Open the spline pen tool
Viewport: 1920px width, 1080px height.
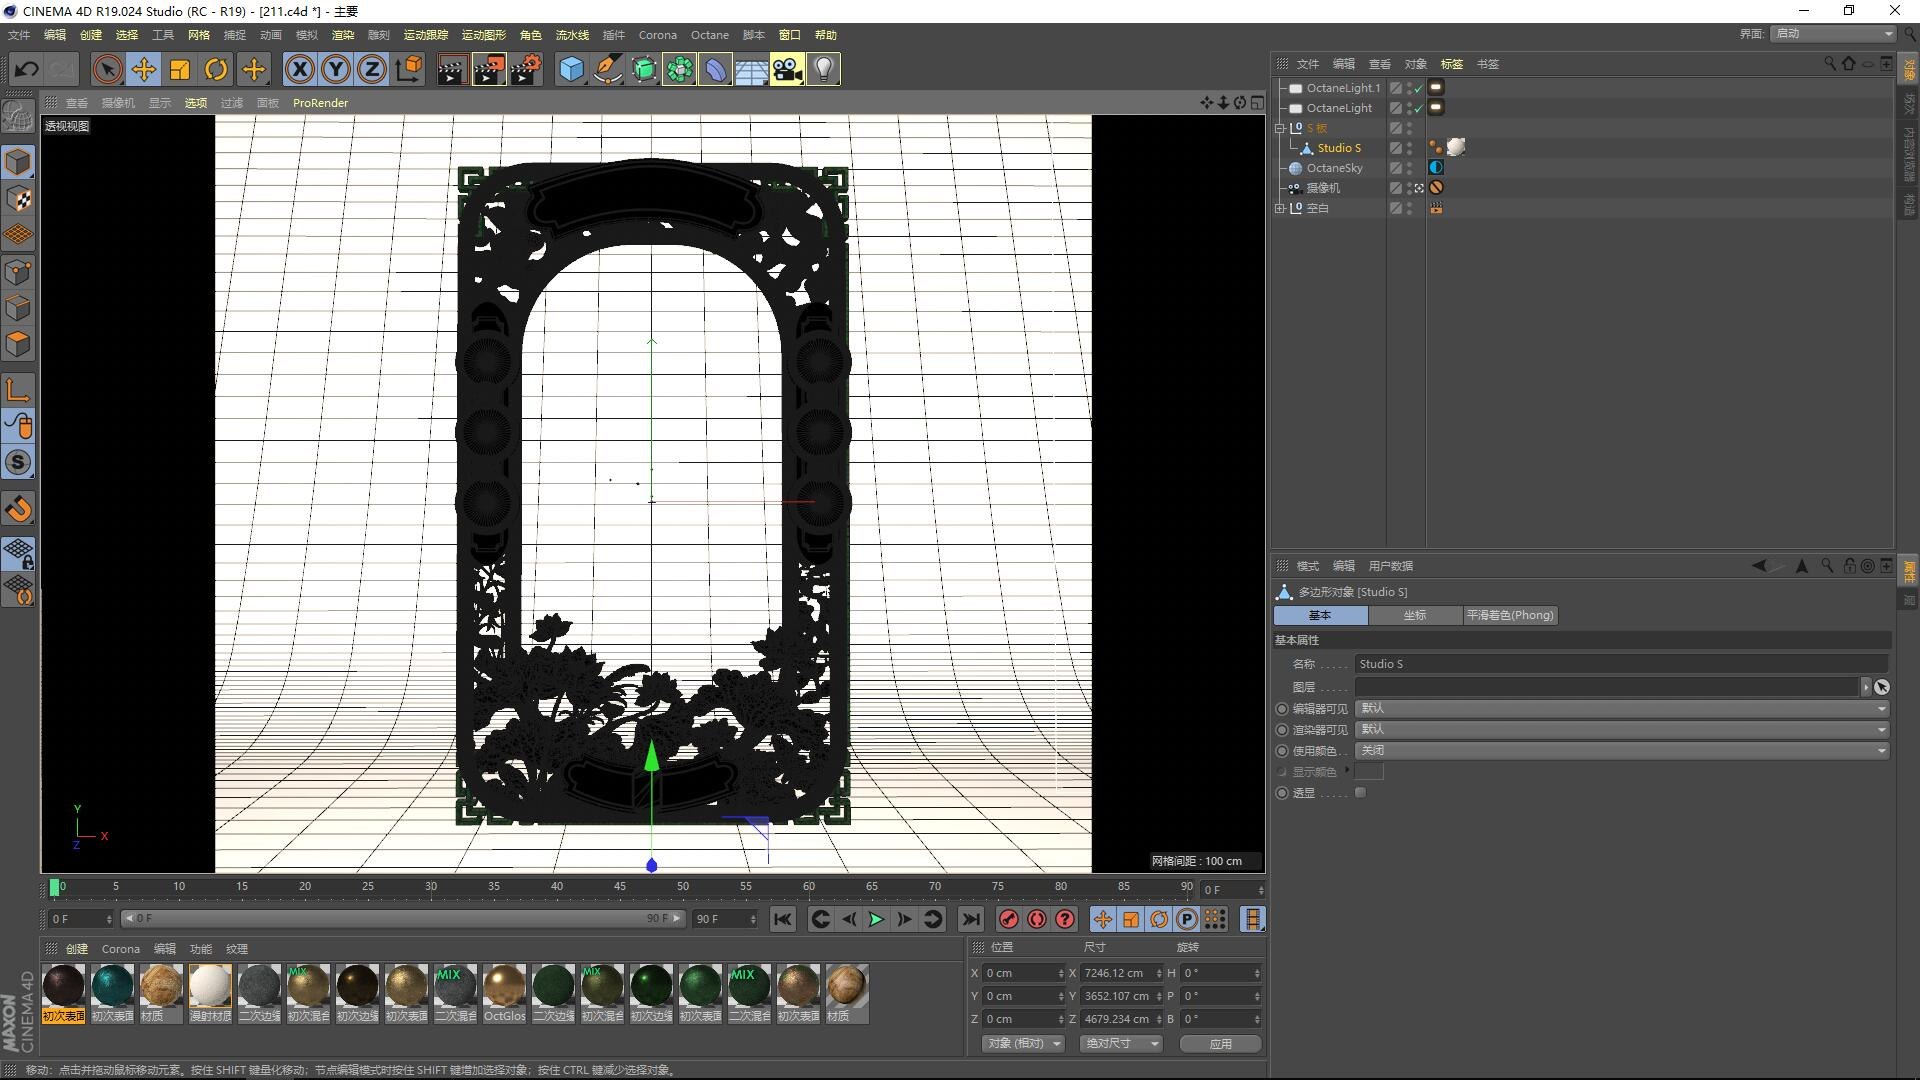(x=607, y=69)
